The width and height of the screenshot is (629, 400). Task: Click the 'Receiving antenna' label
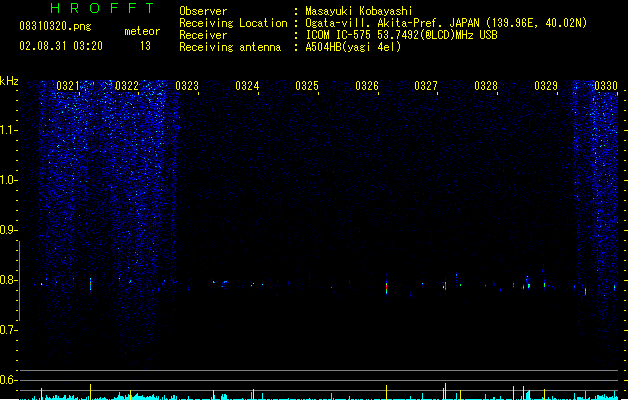click(x=230, y=47)
